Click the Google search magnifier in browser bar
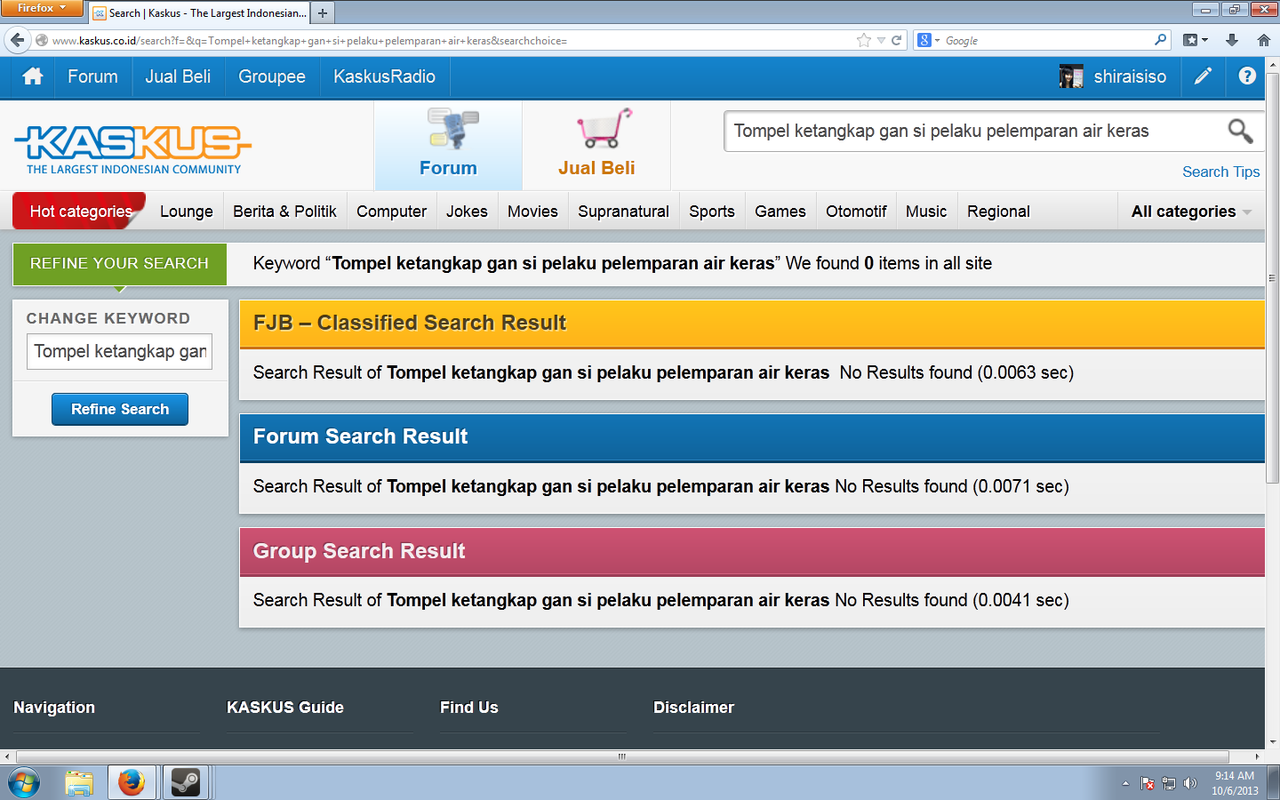The image size is (1280, 800). tap(1160, 40)
